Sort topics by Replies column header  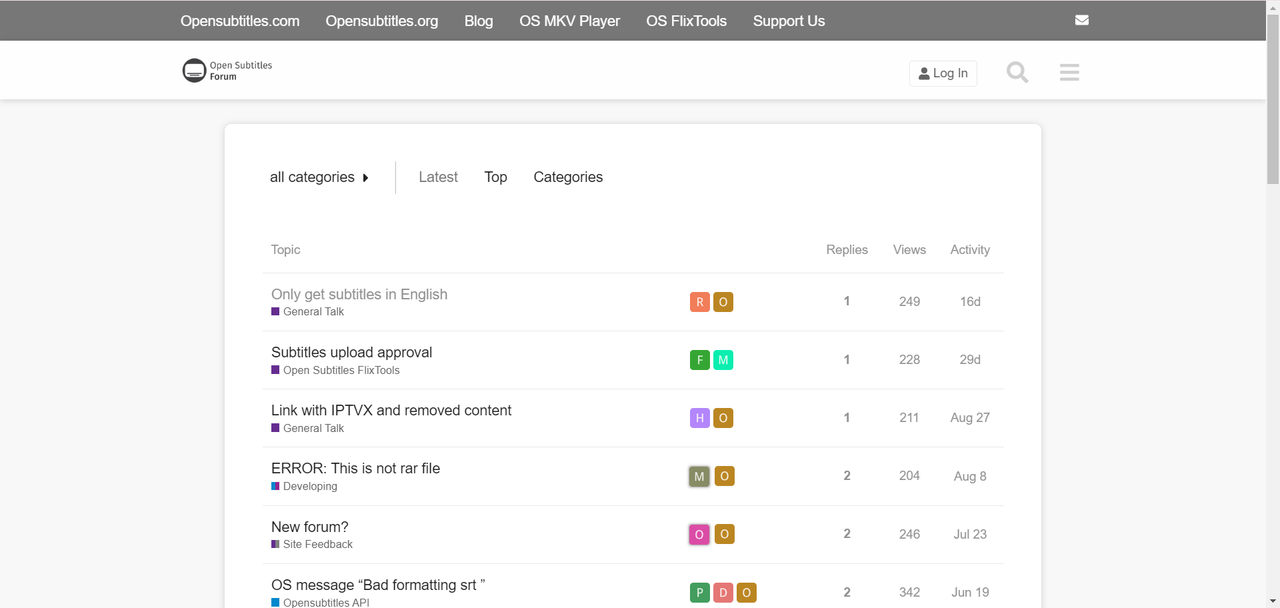847,250
